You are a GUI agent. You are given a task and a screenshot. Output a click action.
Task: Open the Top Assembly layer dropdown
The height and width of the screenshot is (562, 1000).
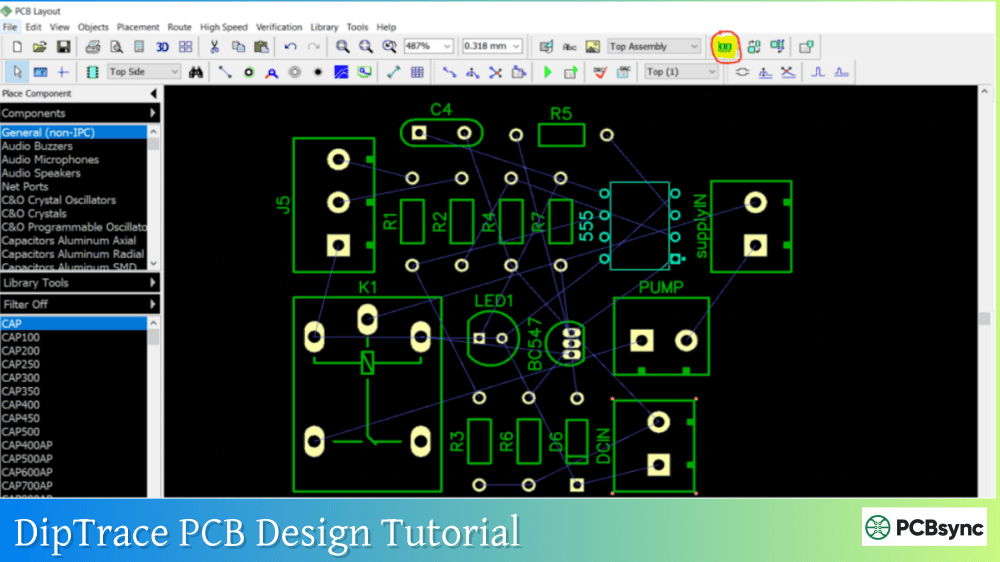coord(694,47)
